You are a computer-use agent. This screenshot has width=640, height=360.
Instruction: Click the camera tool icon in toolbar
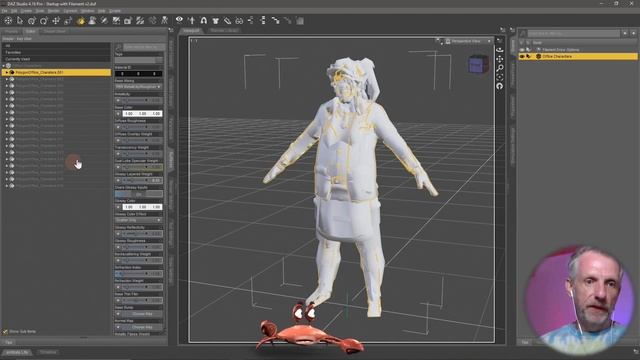click(128, 21)
